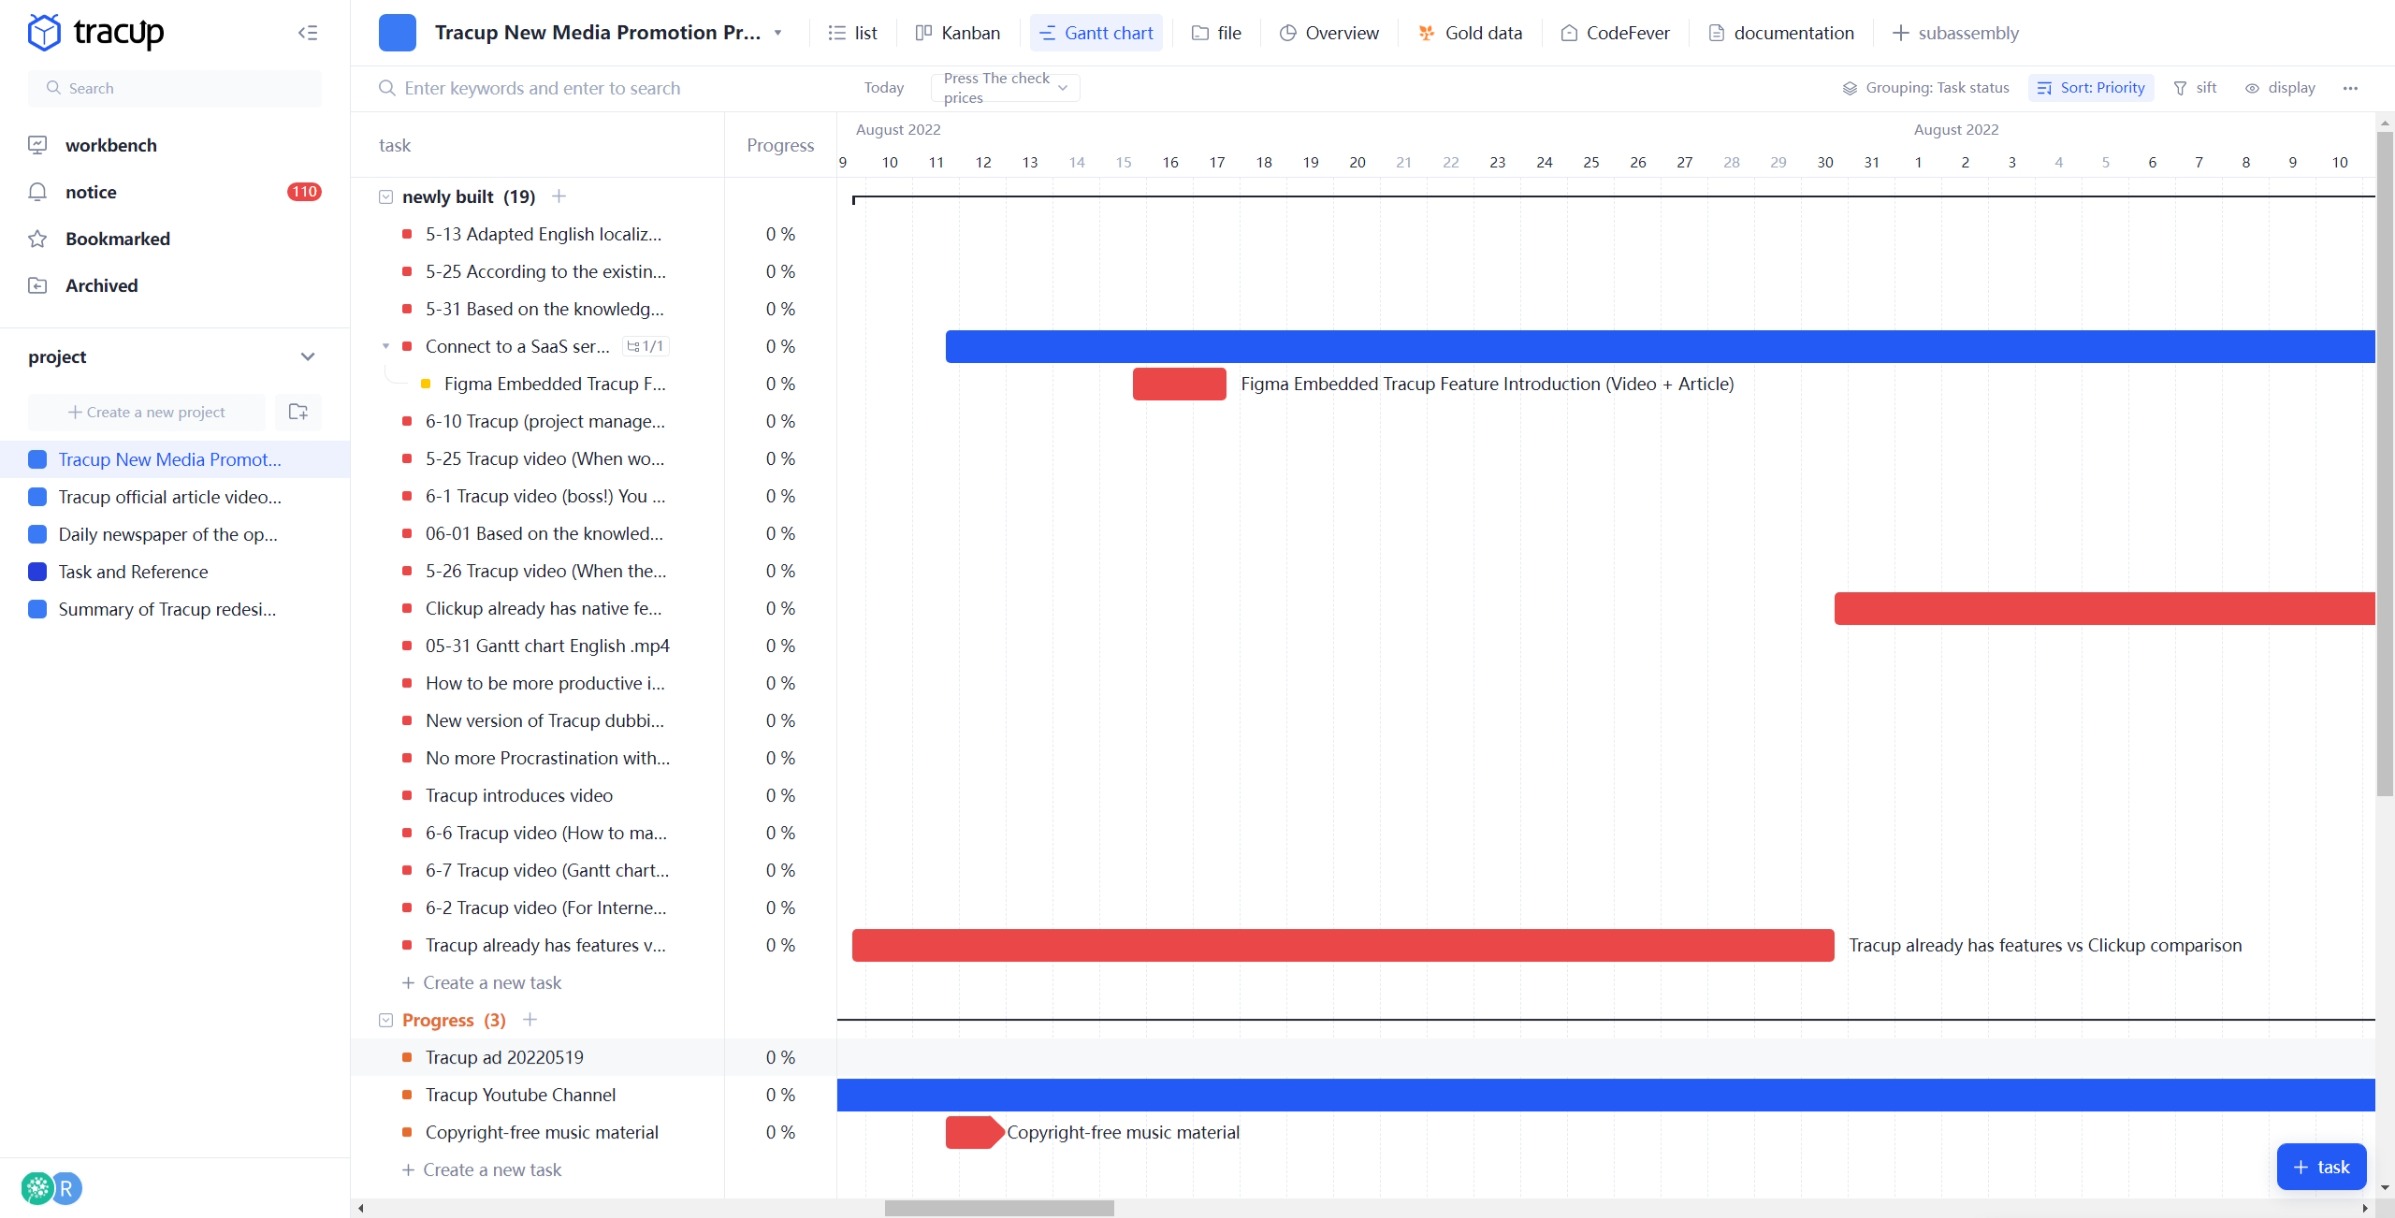Click the Figma Embedded Tracup red Gantt bar

coord(1179,384)
